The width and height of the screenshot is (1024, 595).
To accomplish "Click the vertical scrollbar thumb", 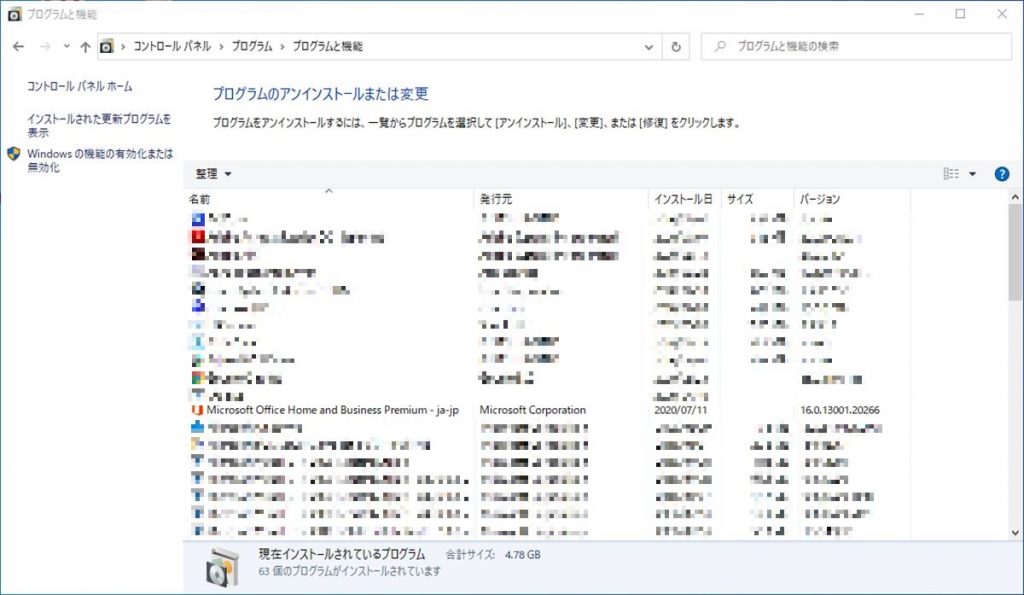I will (x=1015, y=252).
